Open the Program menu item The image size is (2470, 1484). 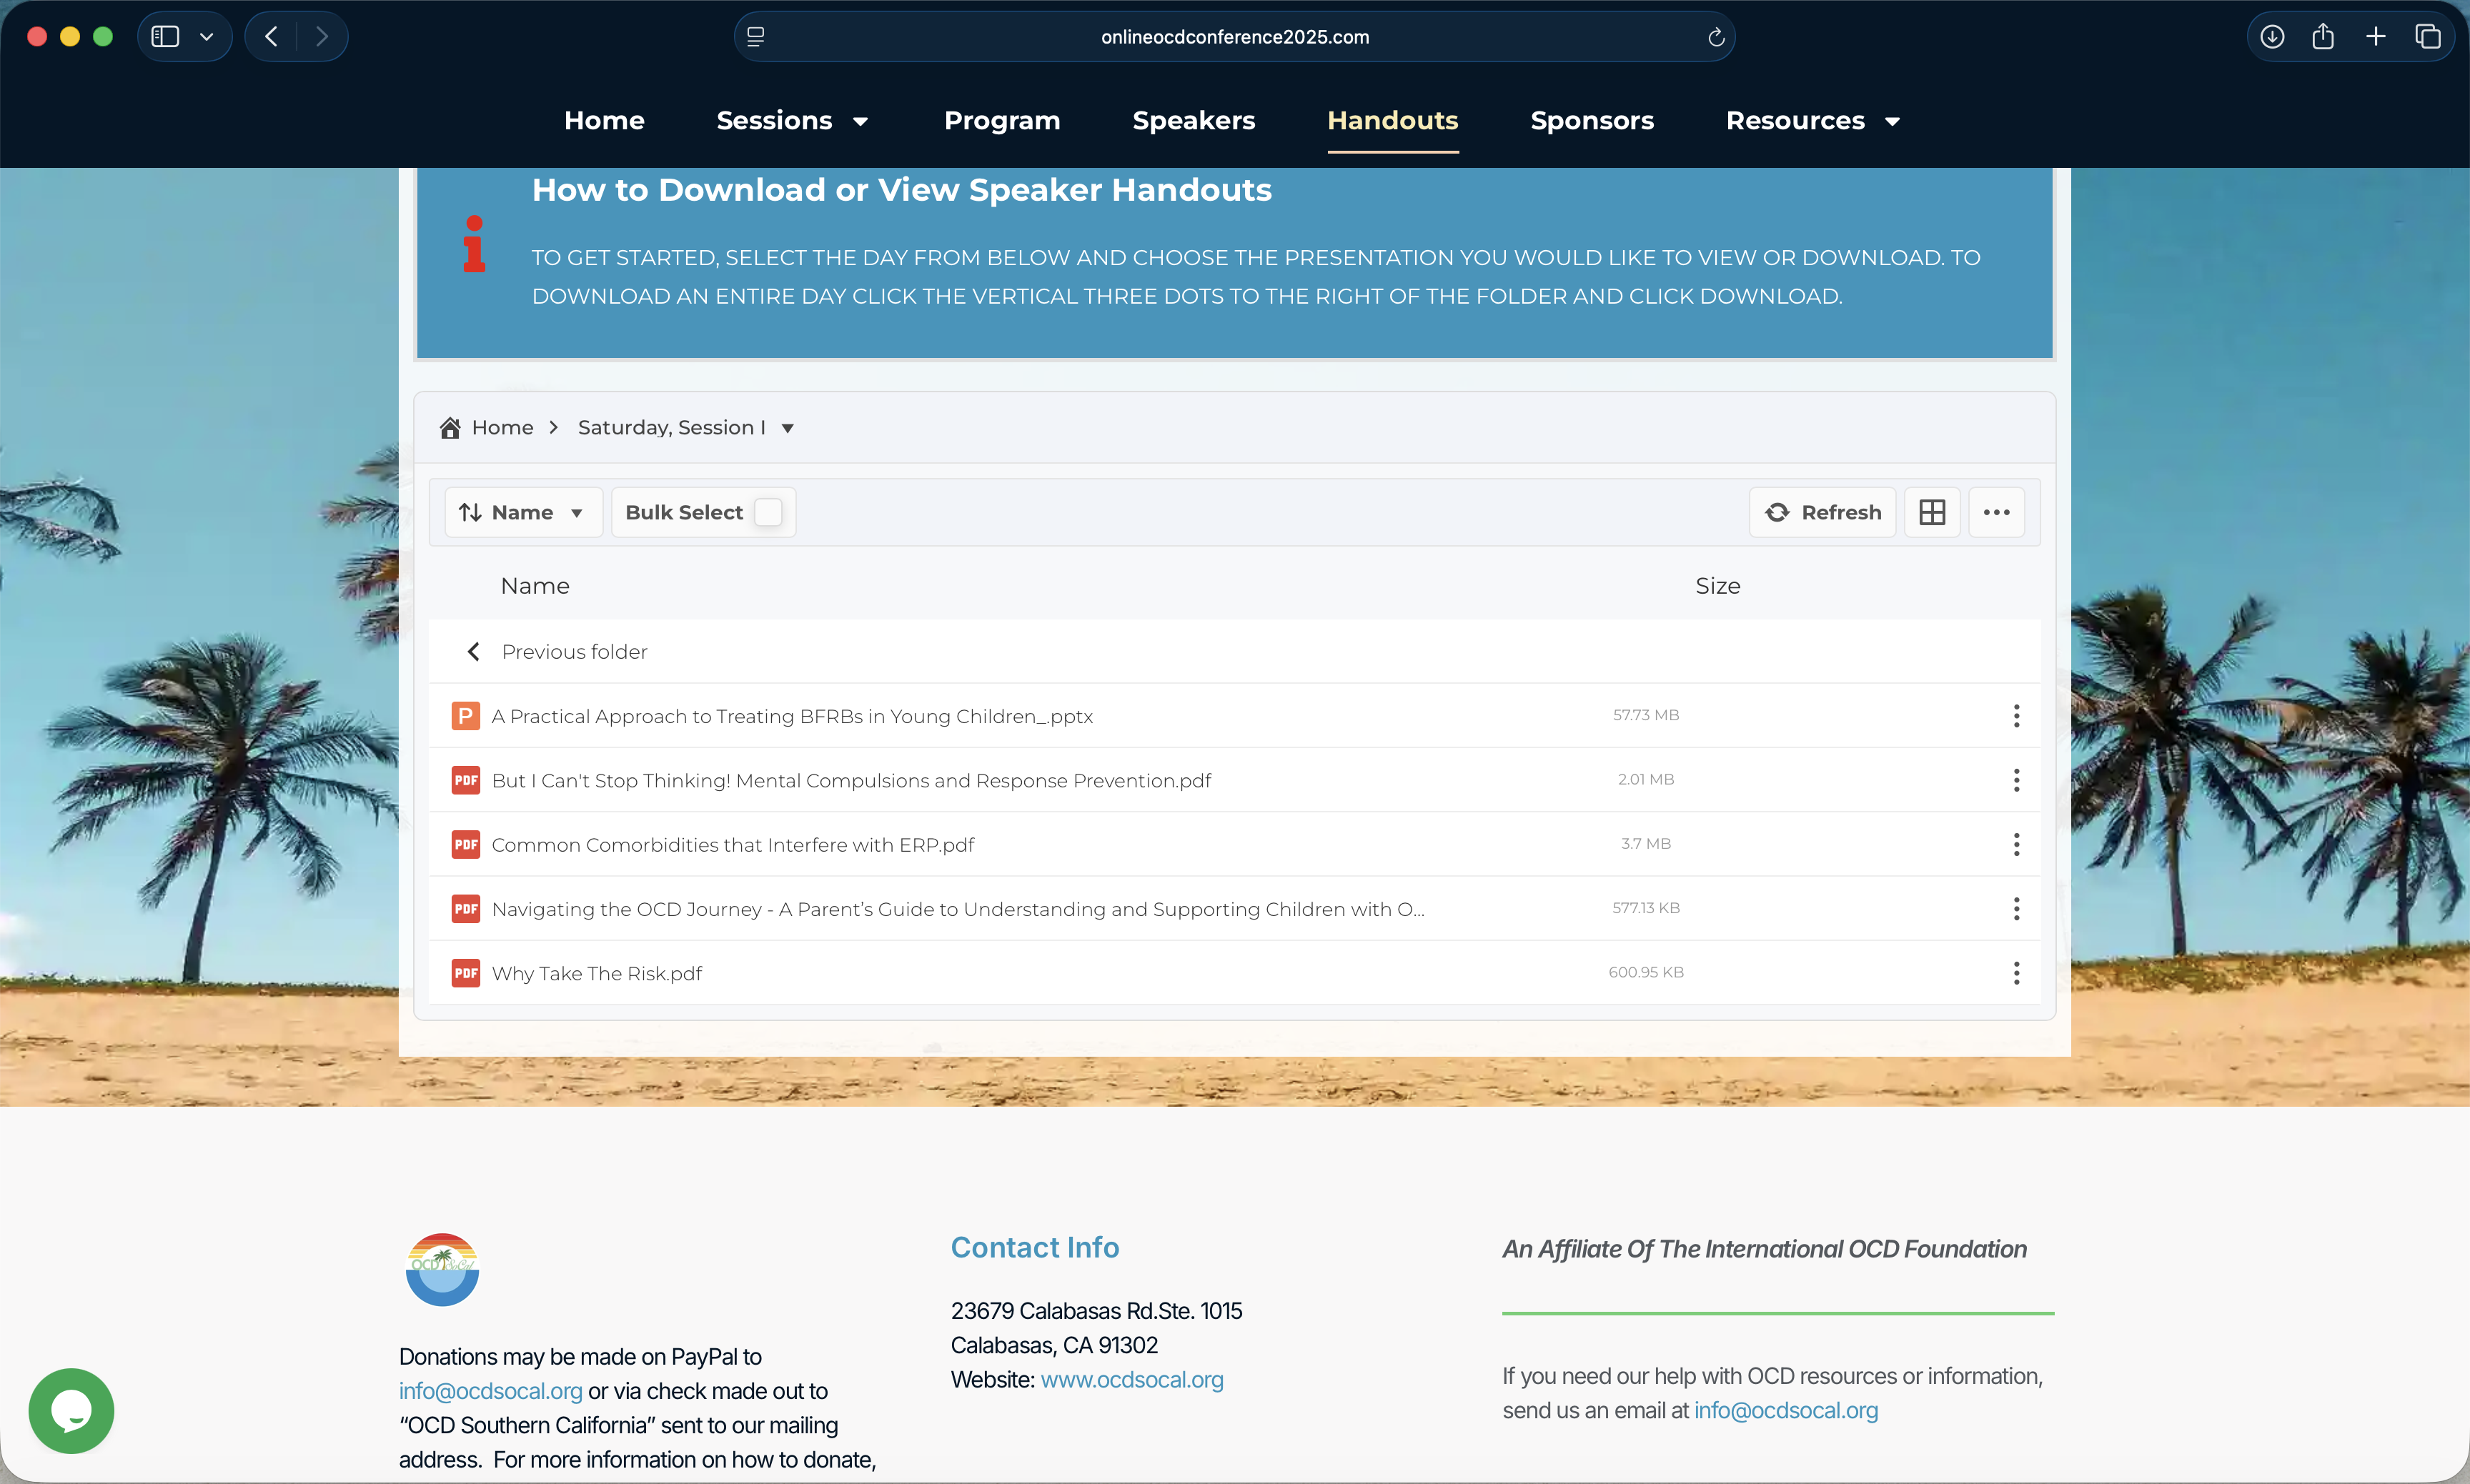click(1001, 121)
